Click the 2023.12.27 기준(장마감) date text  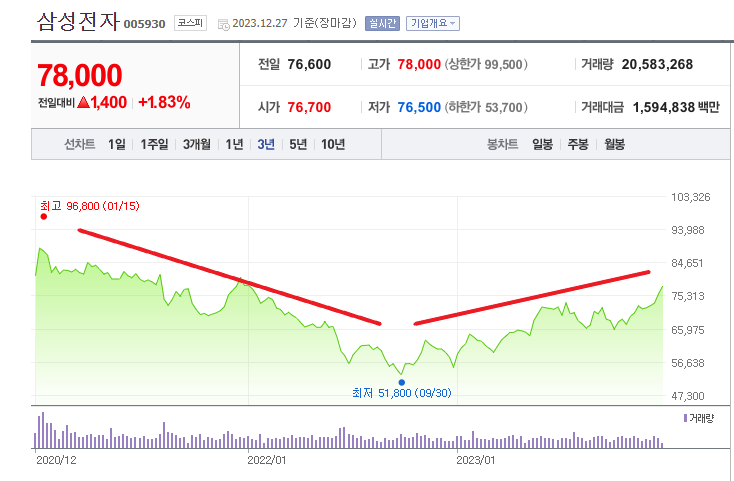[x=294, y=23]
